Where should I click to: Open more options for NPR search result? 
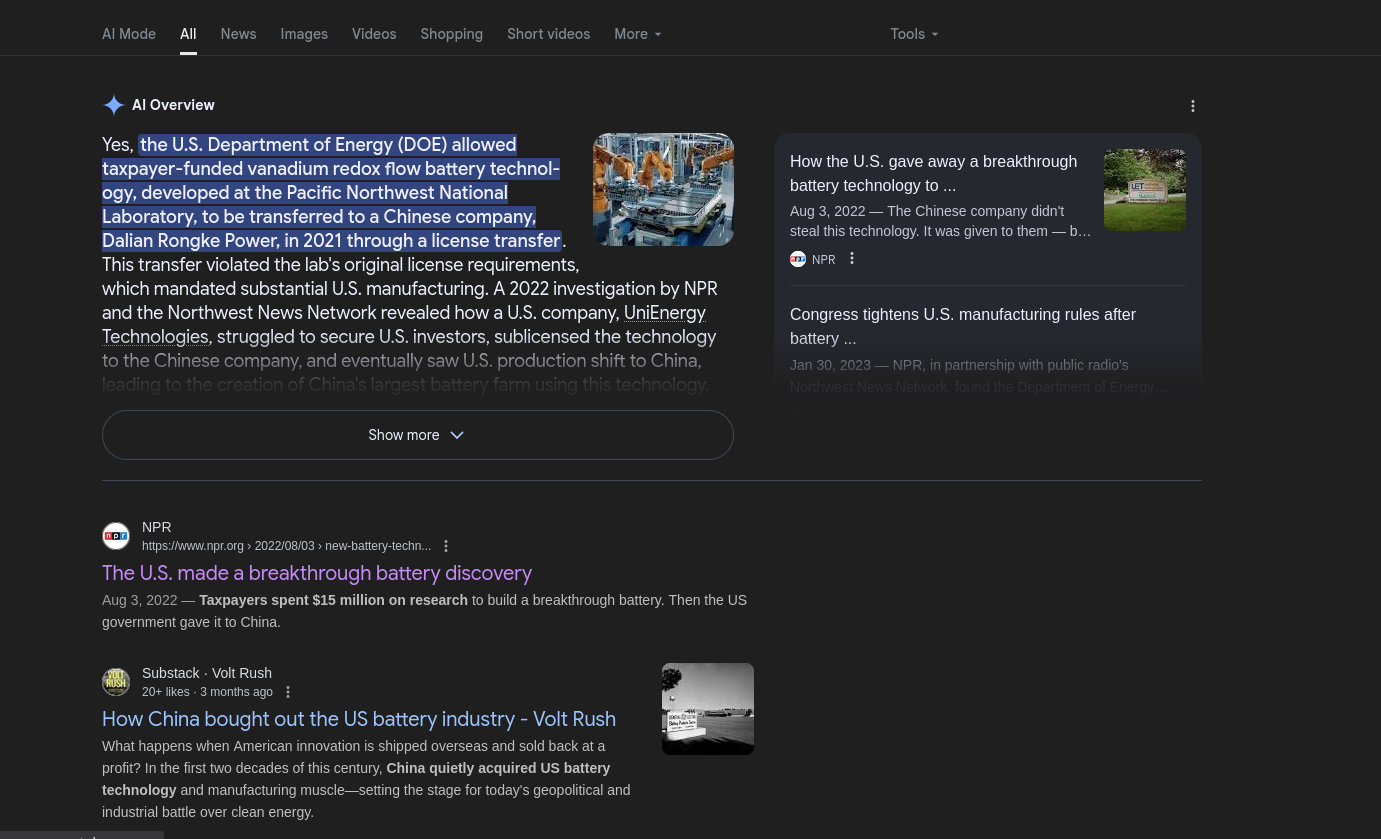point(446,546)
